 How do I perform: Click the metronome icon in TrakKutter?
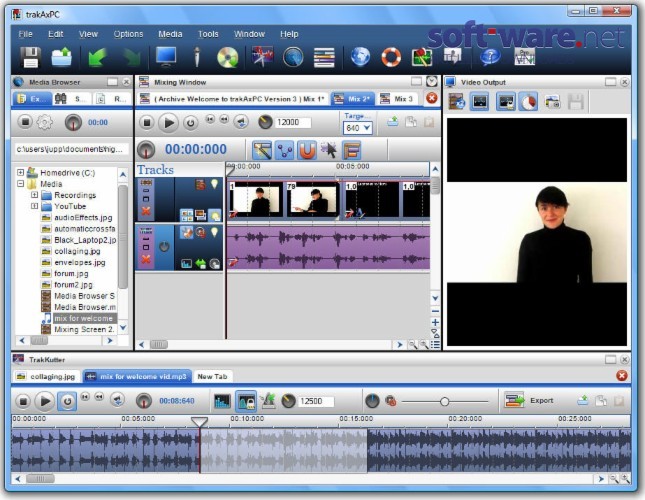click(269, 401)
